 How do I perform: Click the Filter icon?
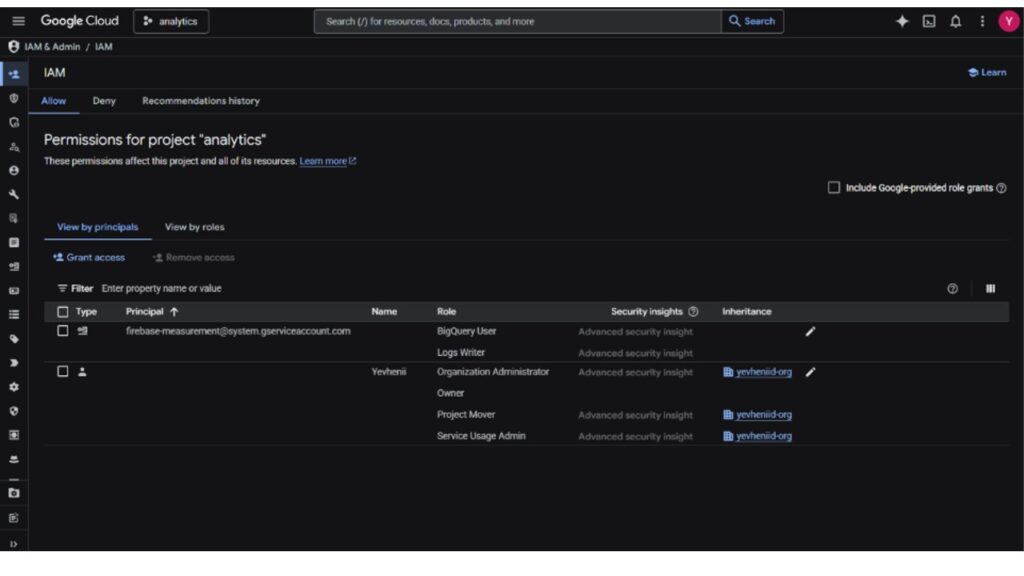pyautogui.click(x=62, y=289)
